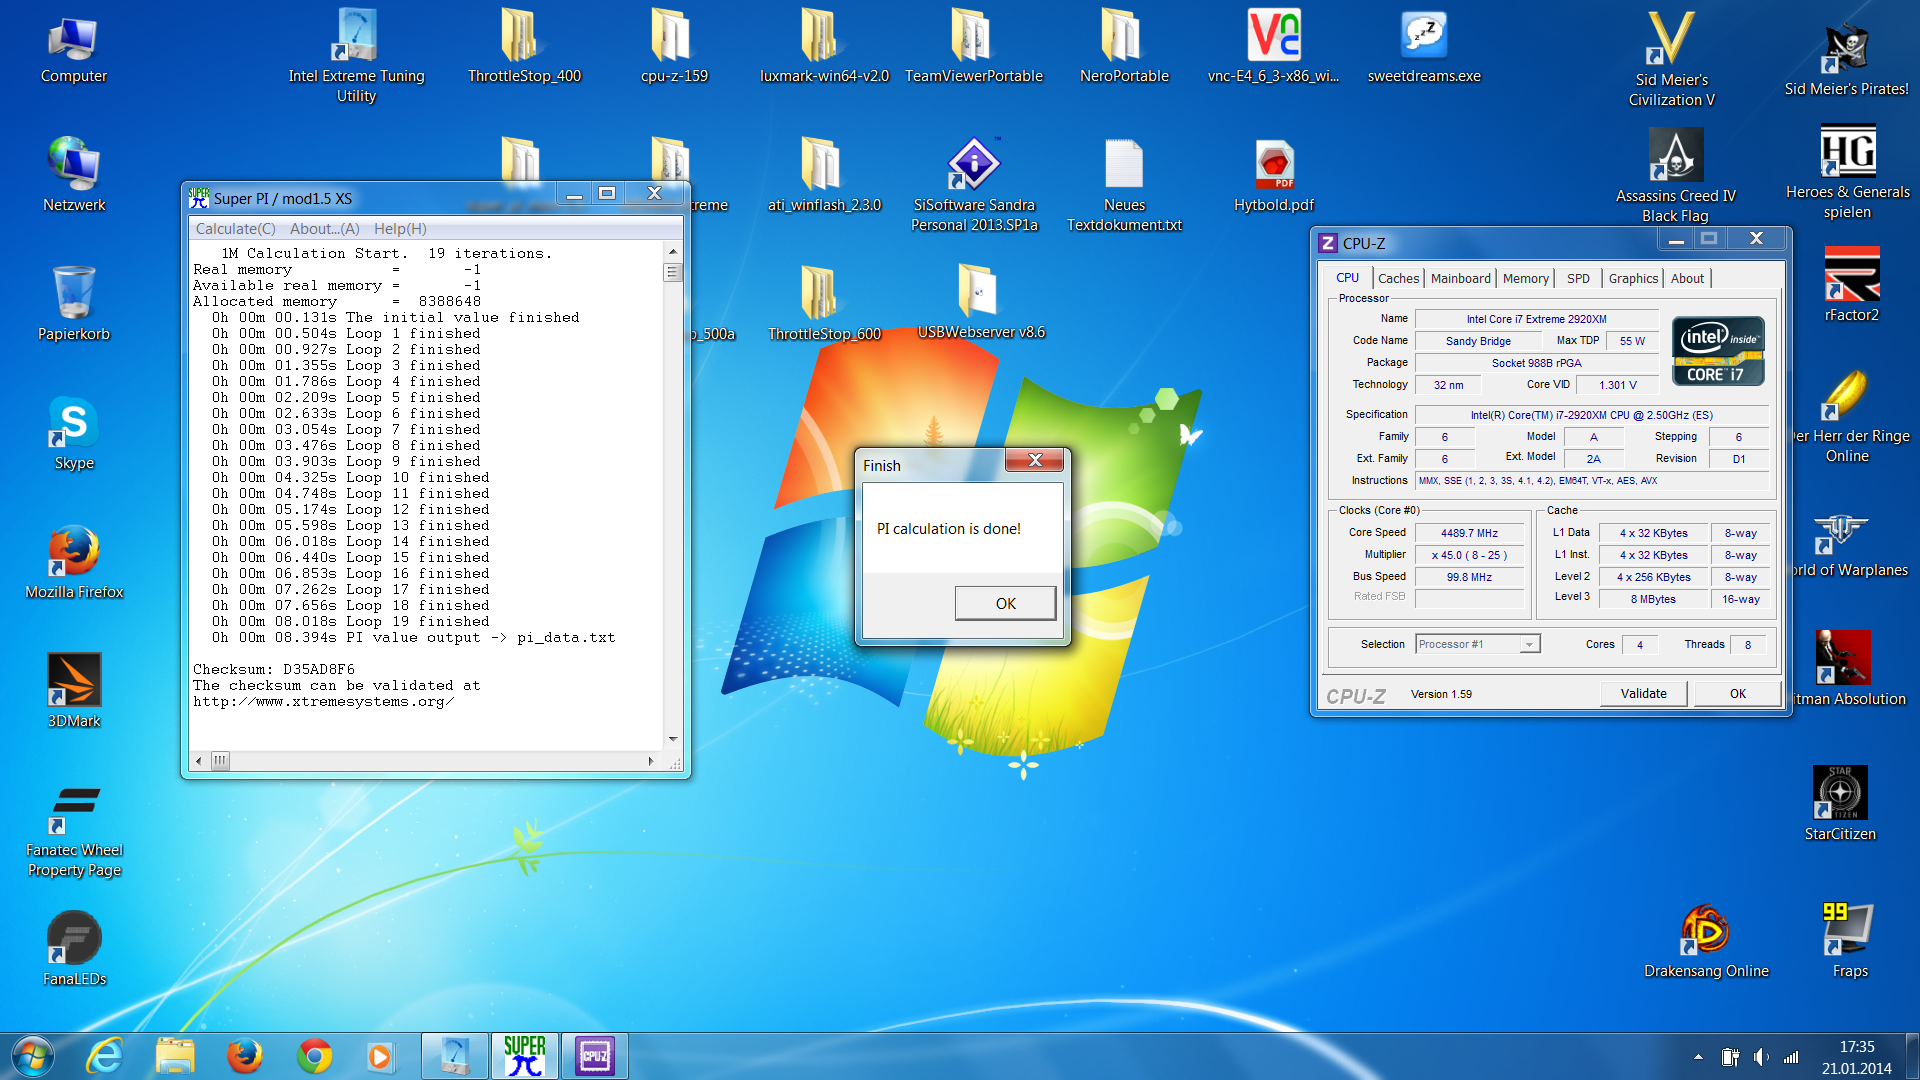Expand the Processor #1 selection dropdown
The width and height of the screenshot is (1920, 1080).
click(1529, 645)
